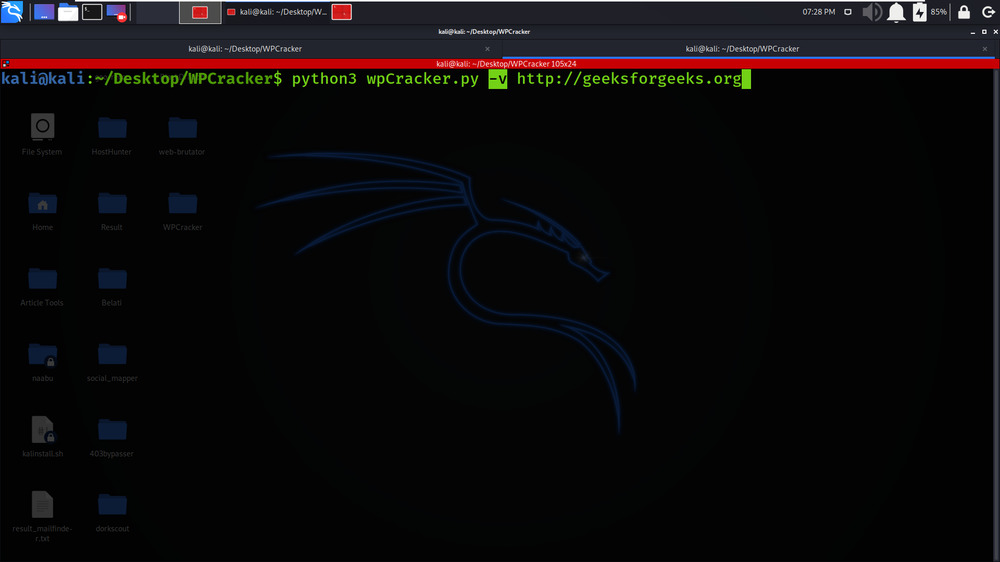This screenshot has height=562, width=1000.
Task: Select the red terminal icon after the window title
Action: pyautogui.click(x=342, y=12)
